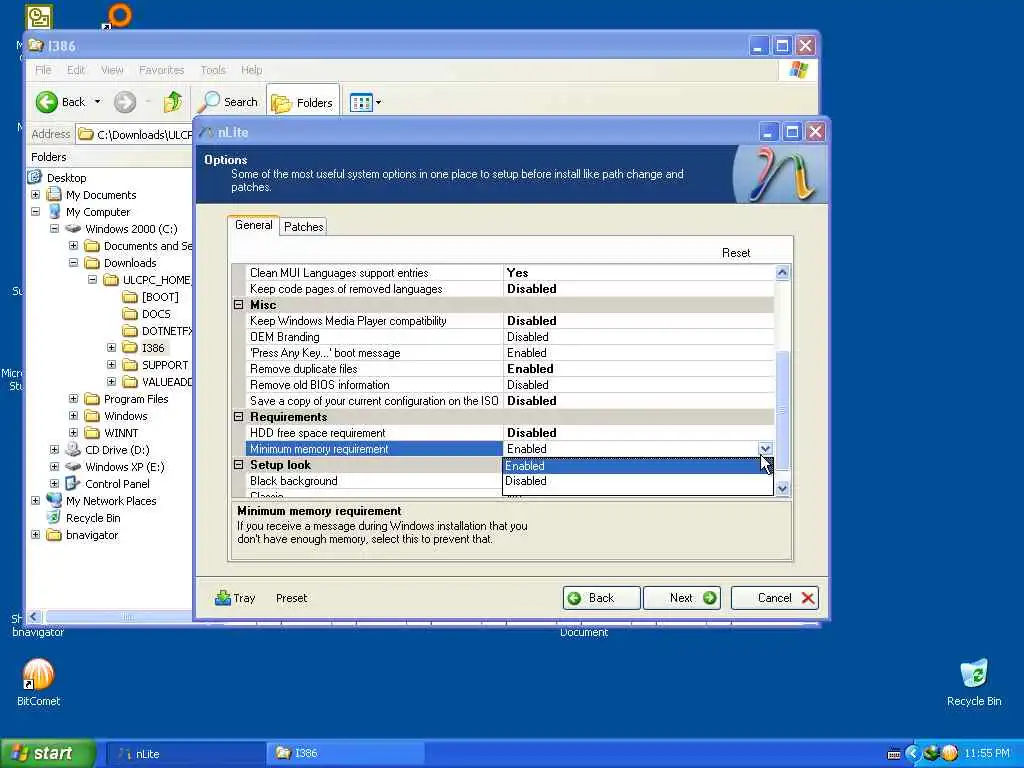Viewport: 1024px width, 768px height.
Task: Click the Address bar path field
Action: (x=135, y=135)
